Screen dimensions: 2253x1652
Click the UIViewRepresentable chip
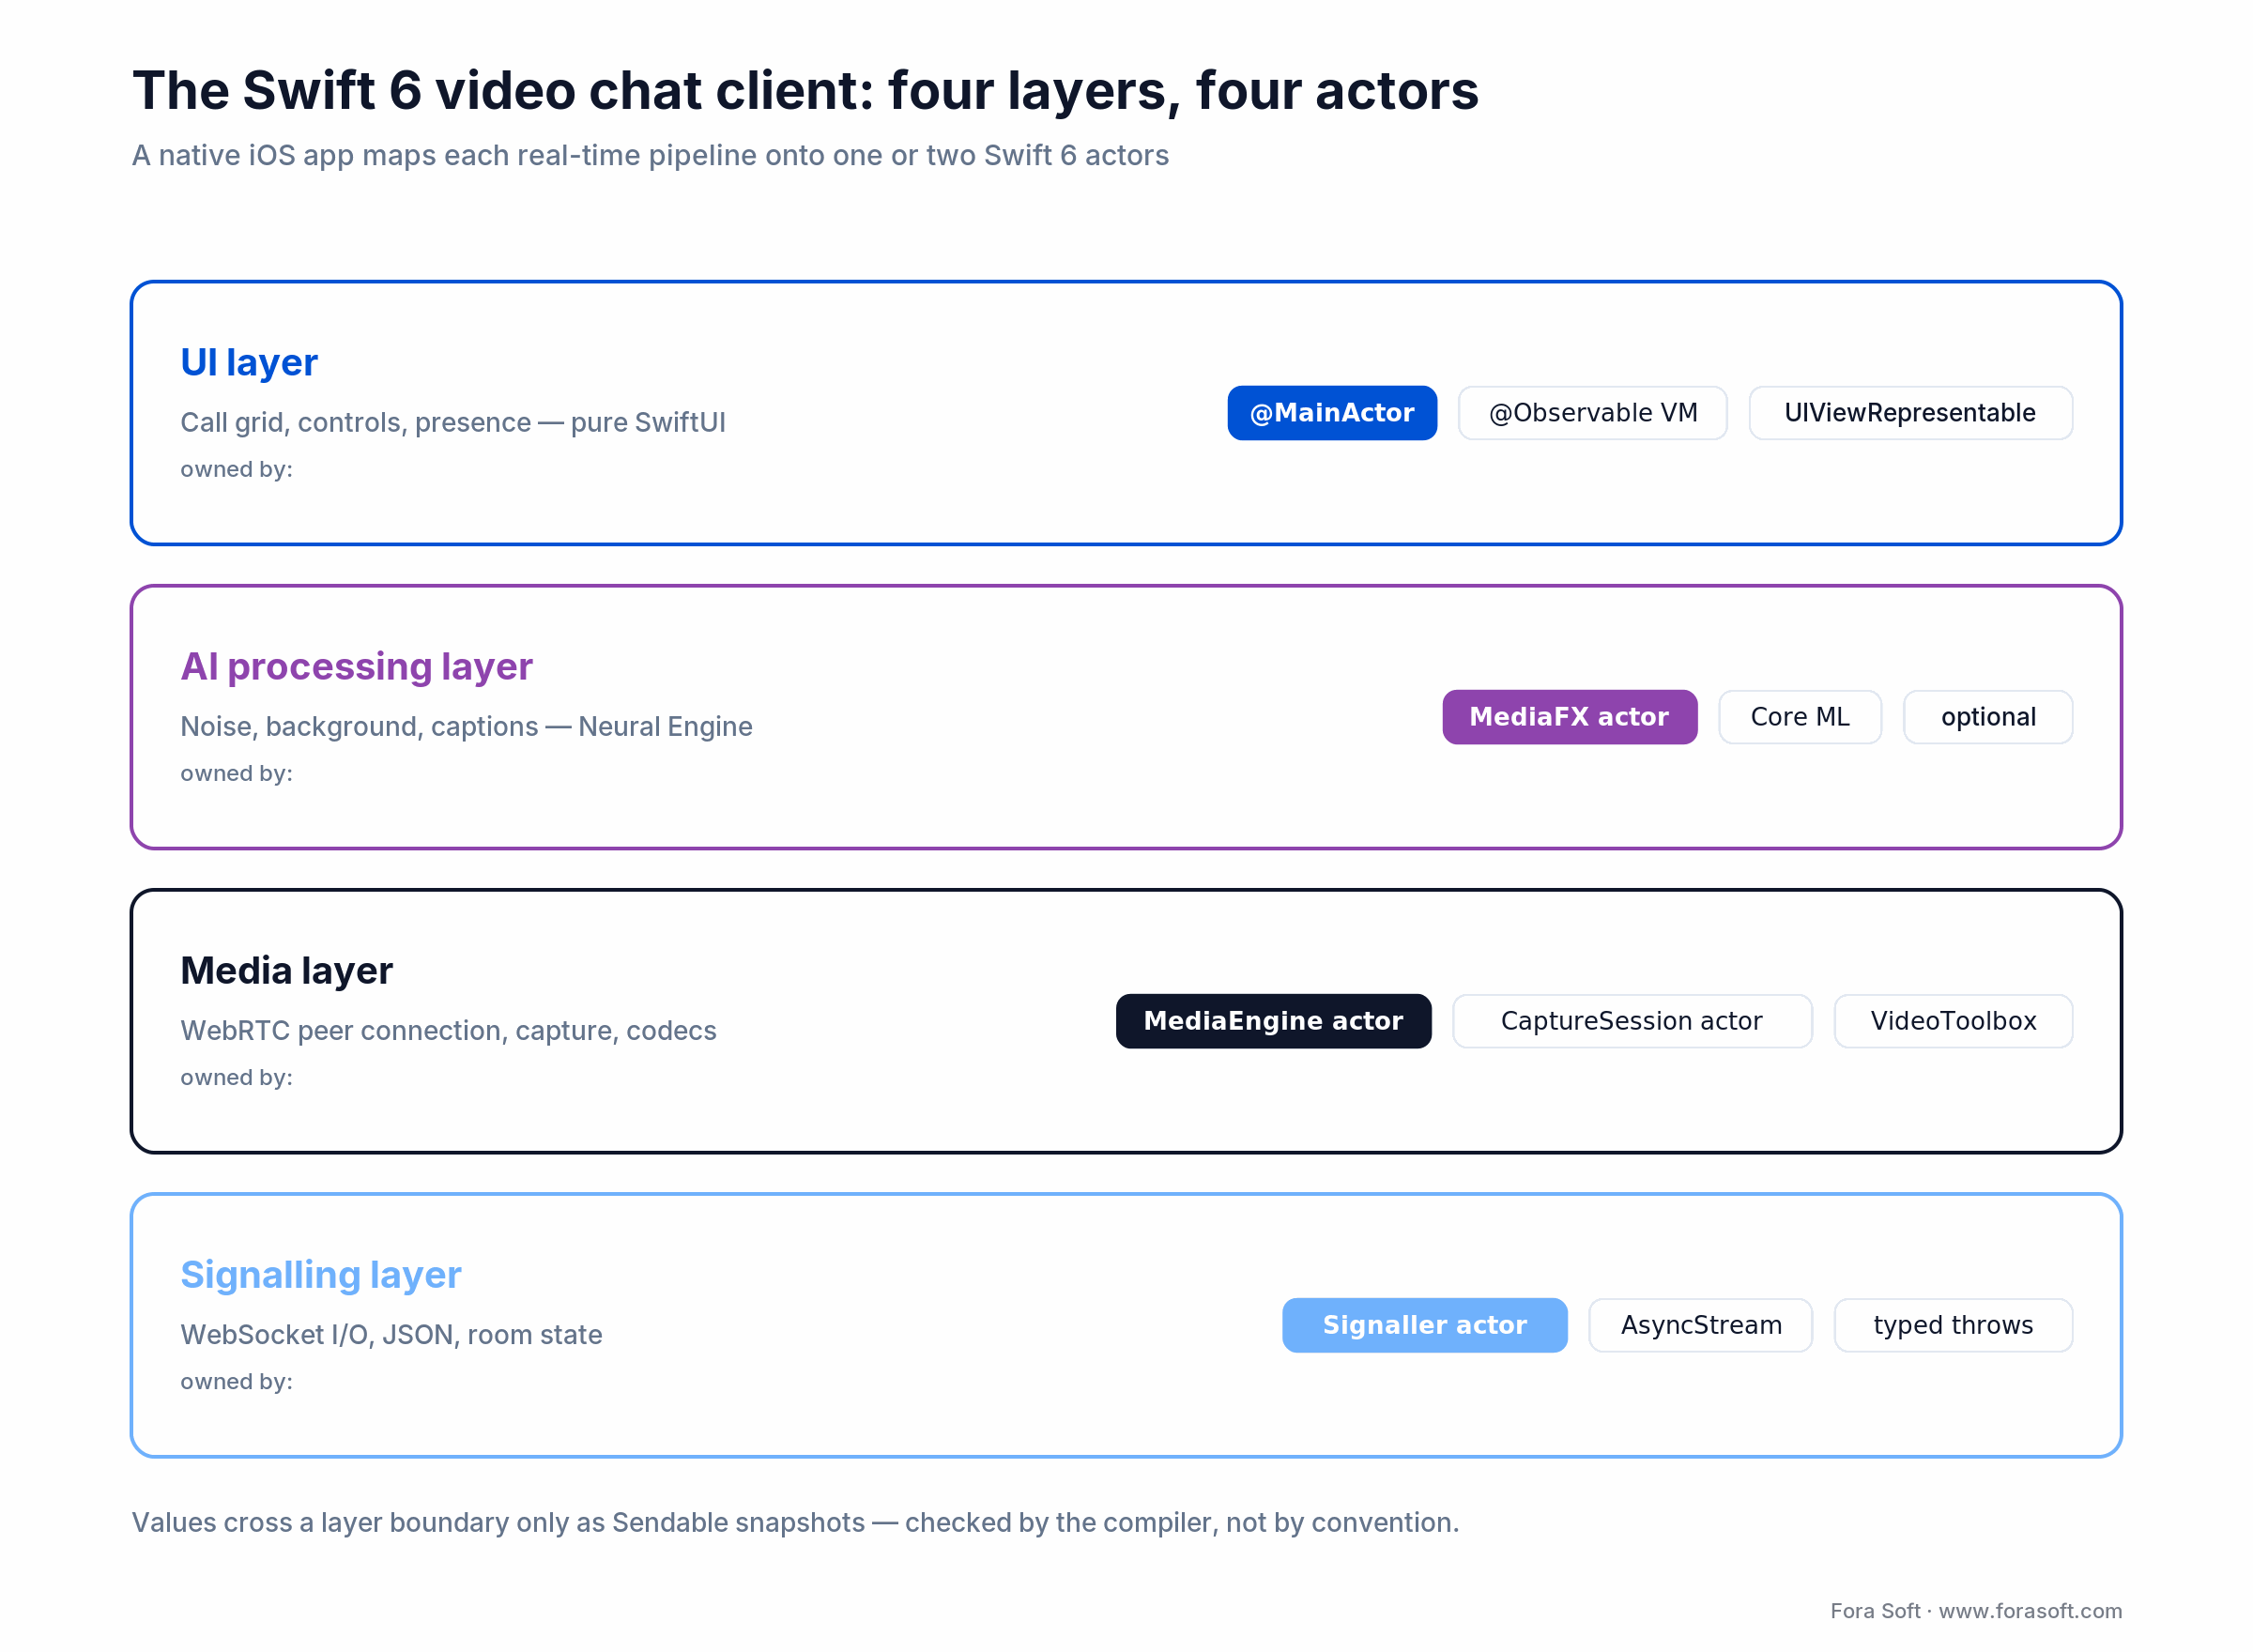[1910, 413]
